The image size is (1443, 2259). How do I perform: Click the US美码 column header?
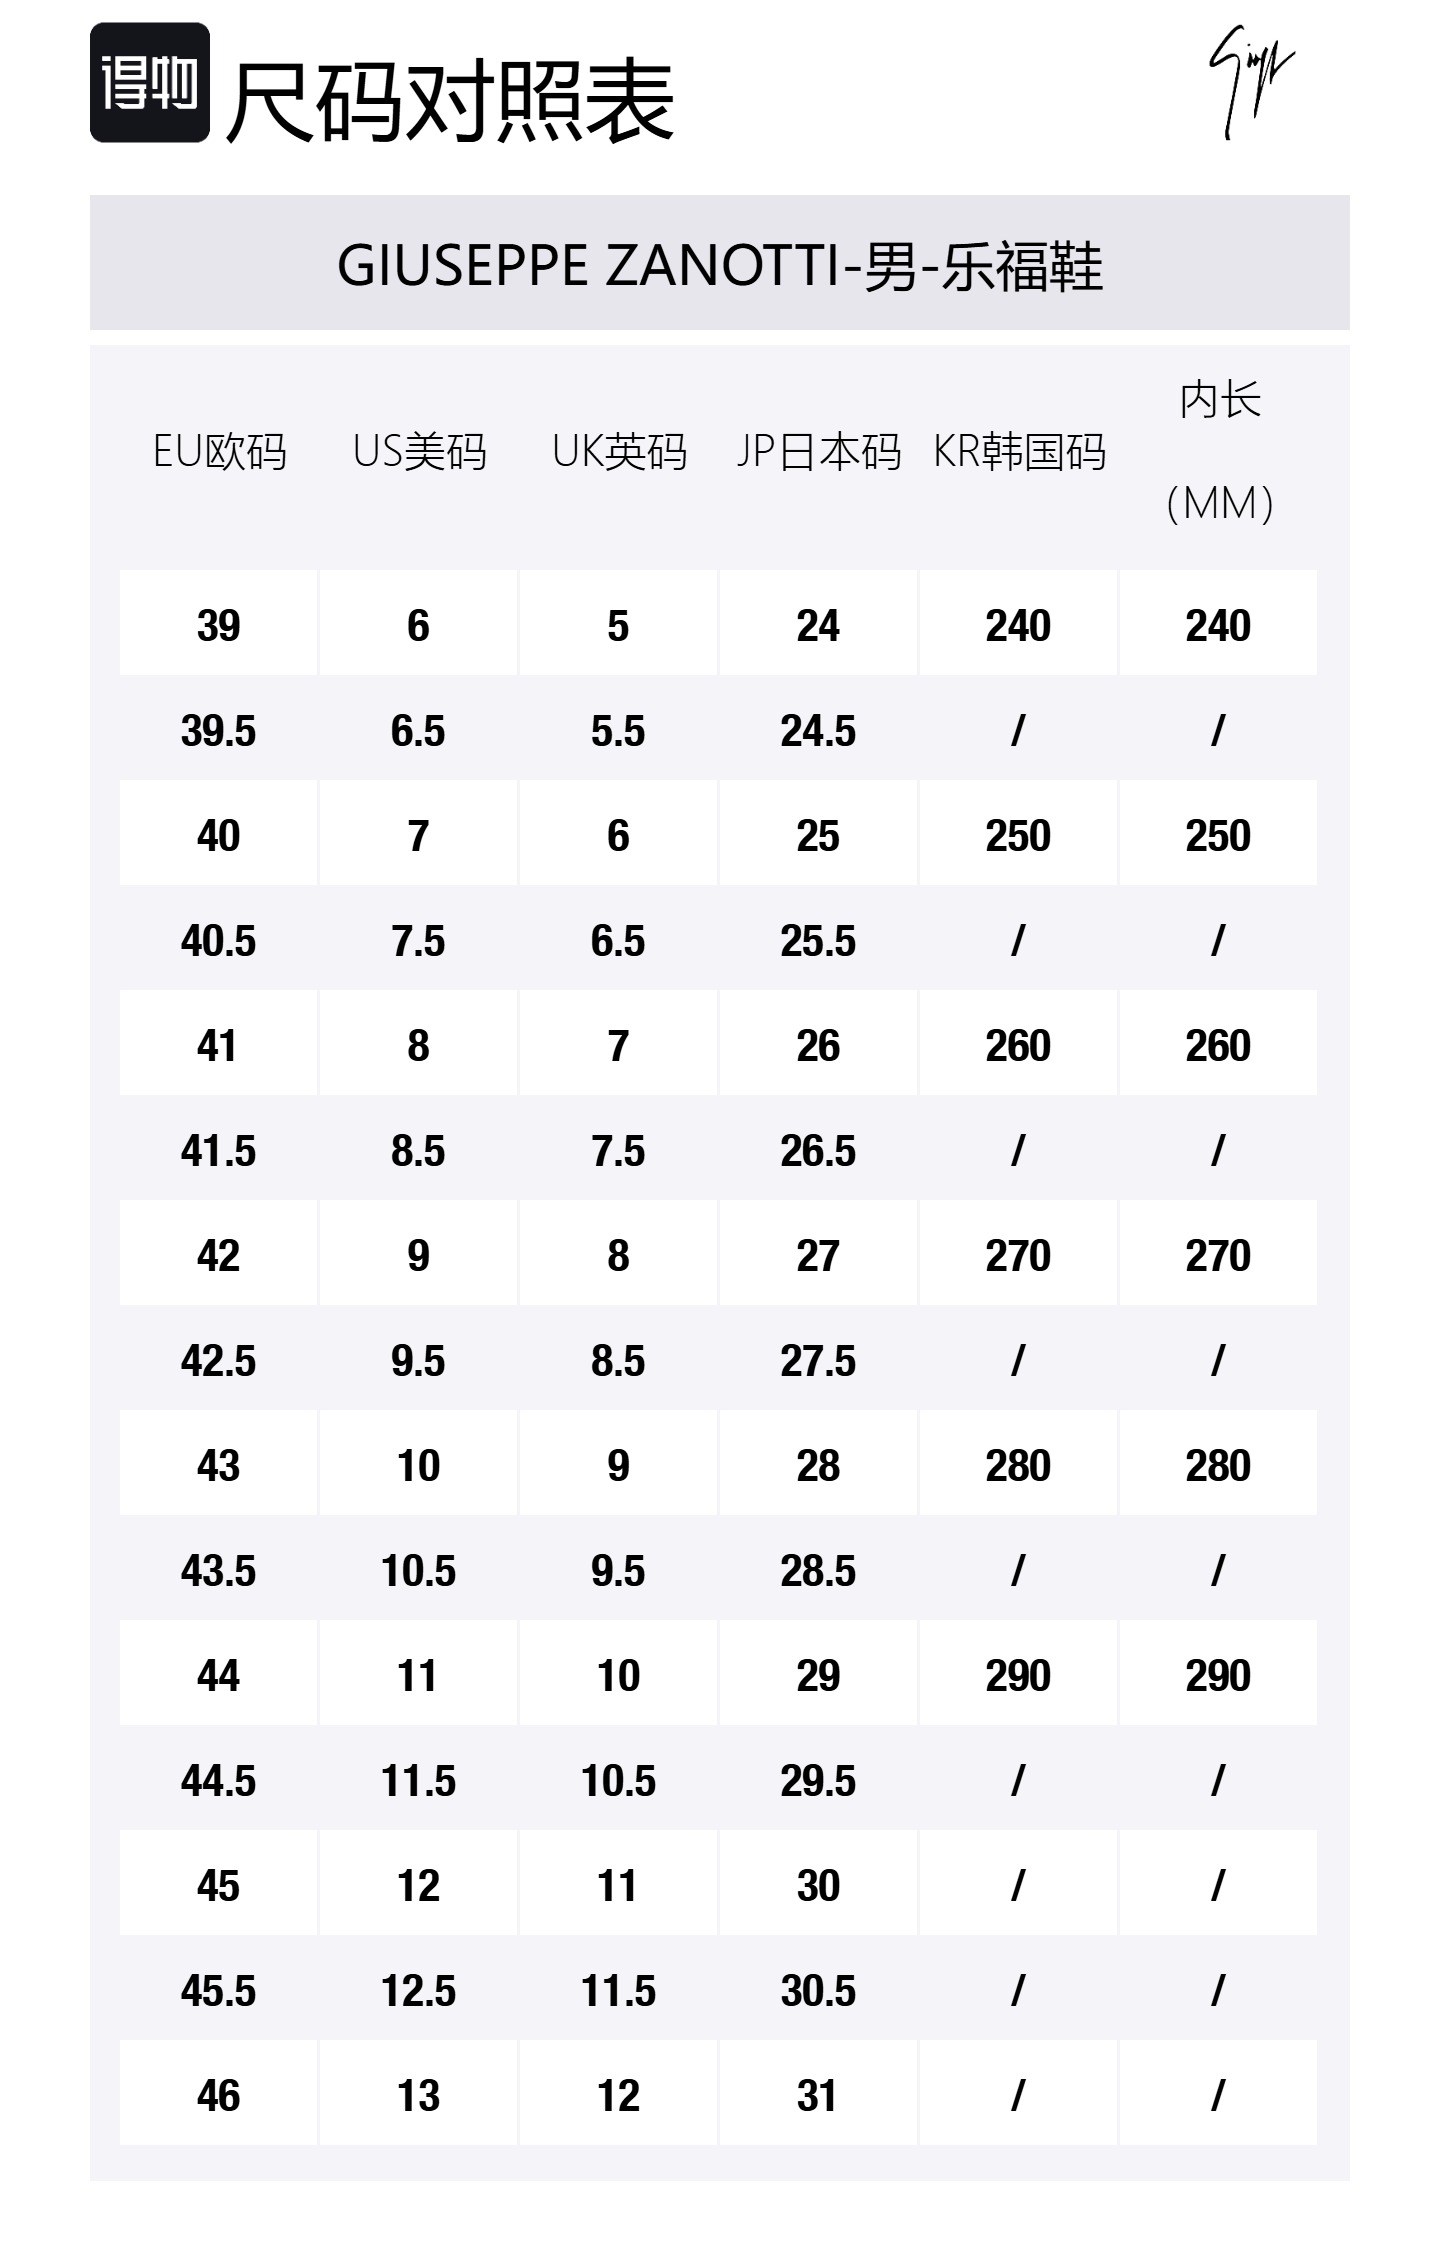click(419, 452)
